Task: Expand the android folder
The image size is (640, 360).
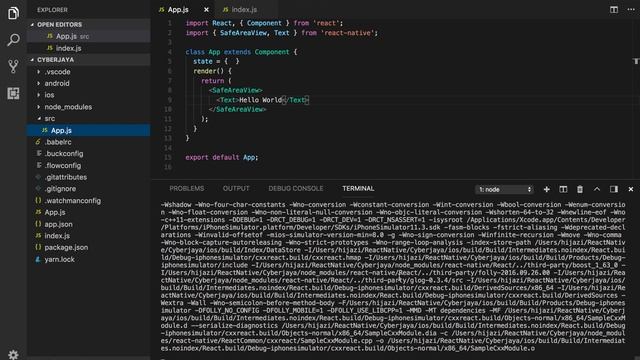Action: 57,83
